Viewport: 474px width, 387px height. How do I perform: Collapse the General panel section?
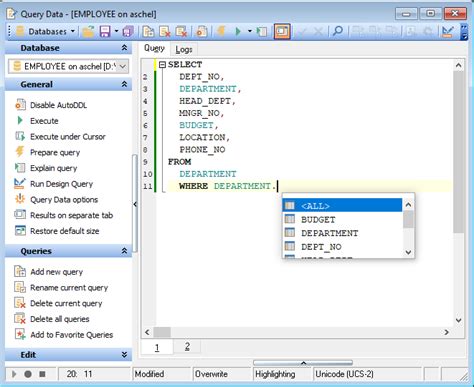point(124,84)
